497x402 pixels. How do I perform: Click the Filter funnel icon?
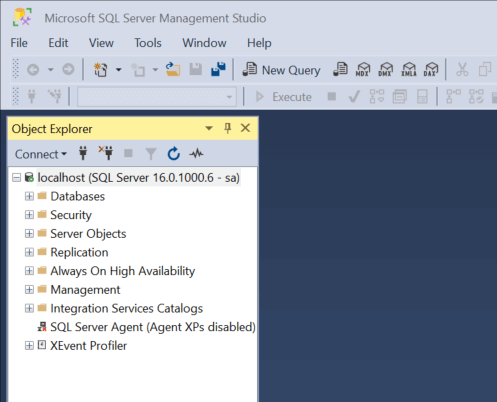coord(151,154)
